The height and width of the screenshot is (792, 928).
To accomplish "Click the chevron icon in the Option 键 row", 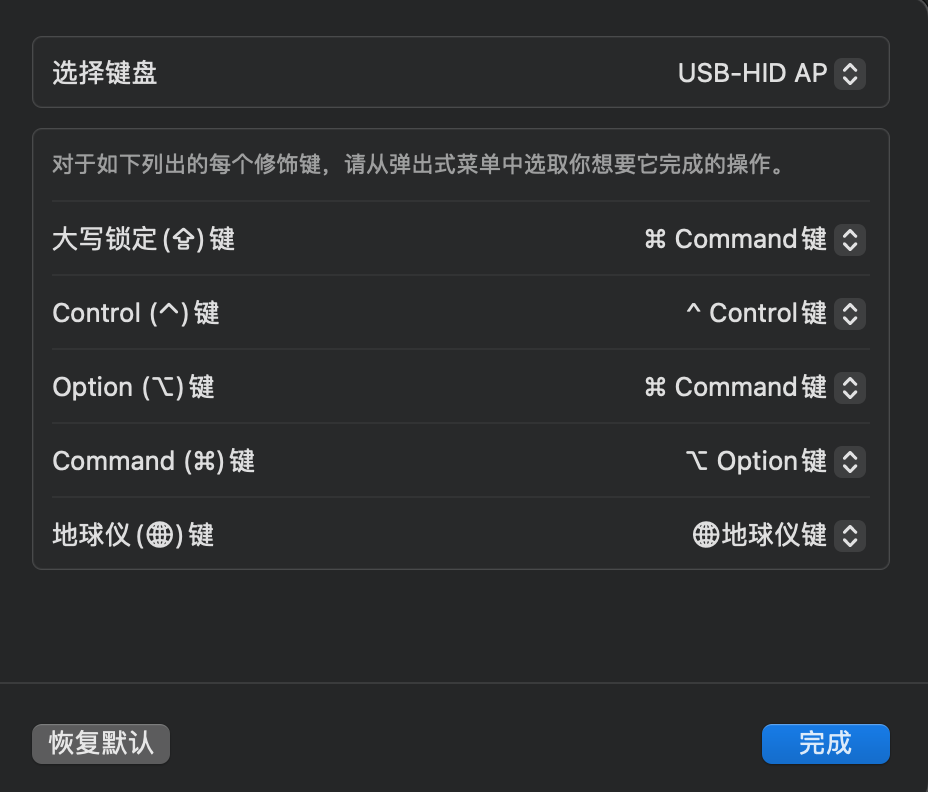I will 849,387.
